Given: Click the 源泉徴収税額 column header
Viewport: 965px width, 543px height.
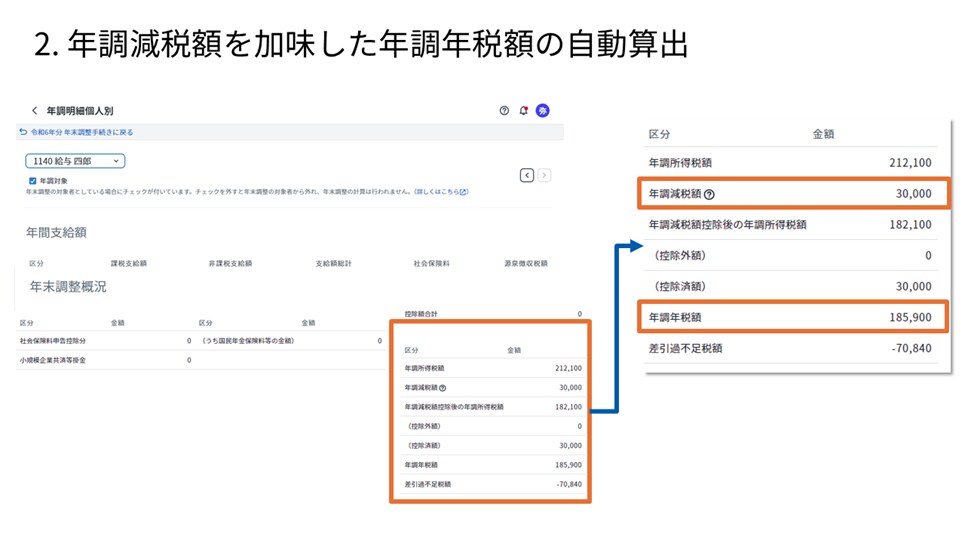Looking at the screenshot, I should pyautogui.click(x=526, y=263).
